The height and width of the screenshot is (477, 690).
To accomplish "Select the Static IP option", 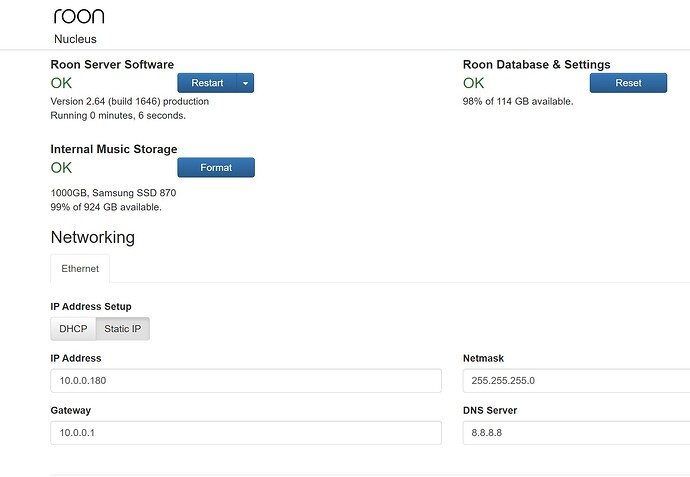I will coord(125,329).
